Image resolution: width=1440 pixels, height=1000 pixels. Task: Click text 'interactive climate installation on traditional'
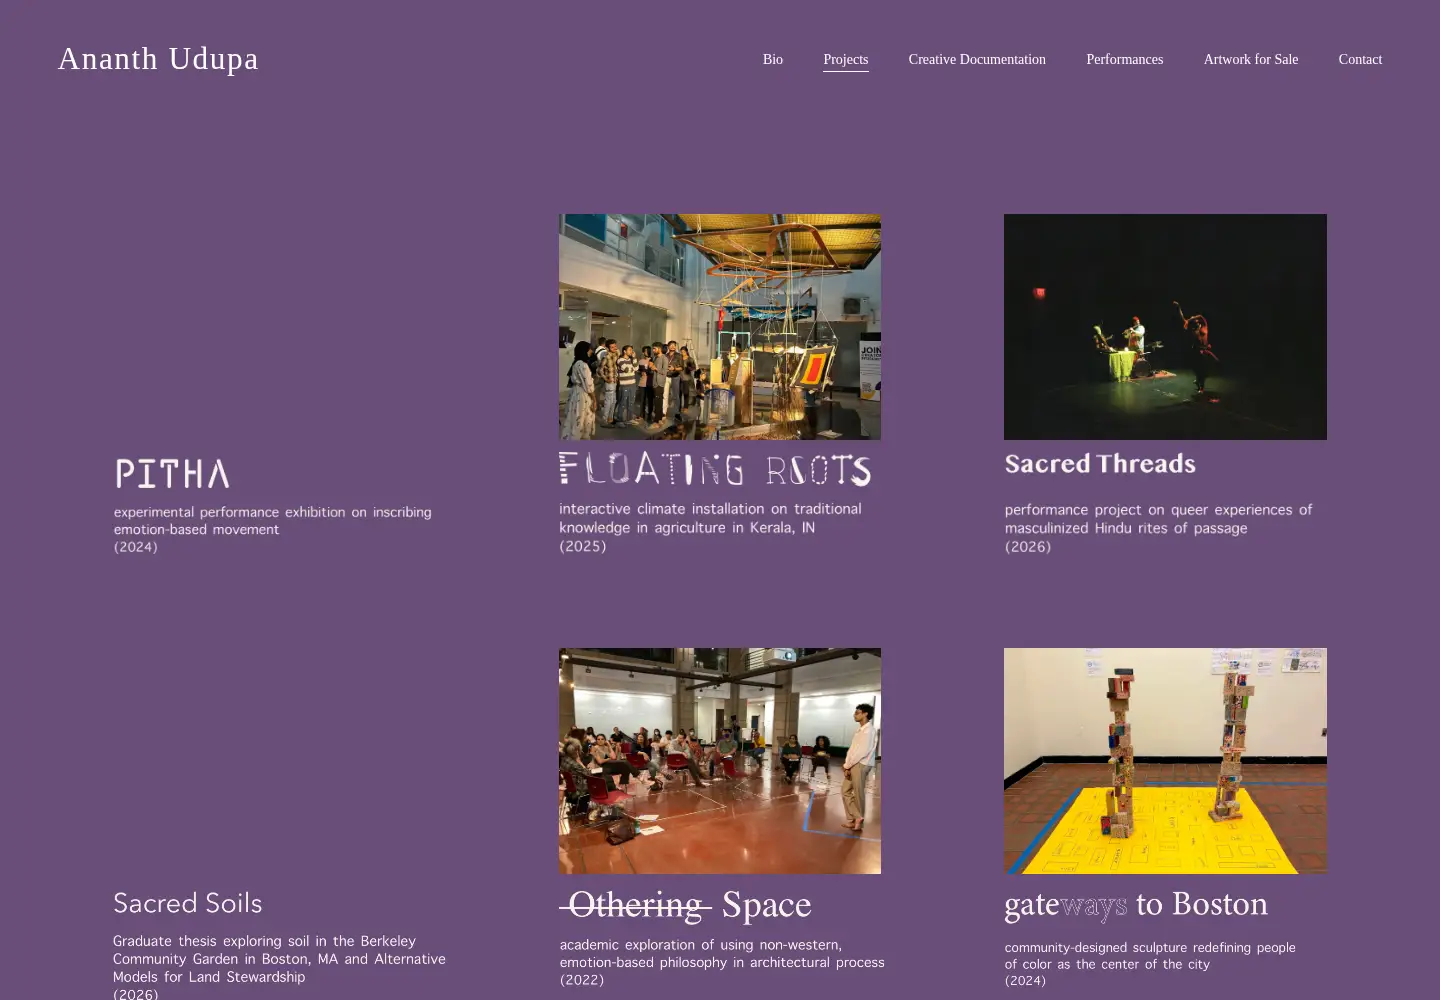coord(710,509)
